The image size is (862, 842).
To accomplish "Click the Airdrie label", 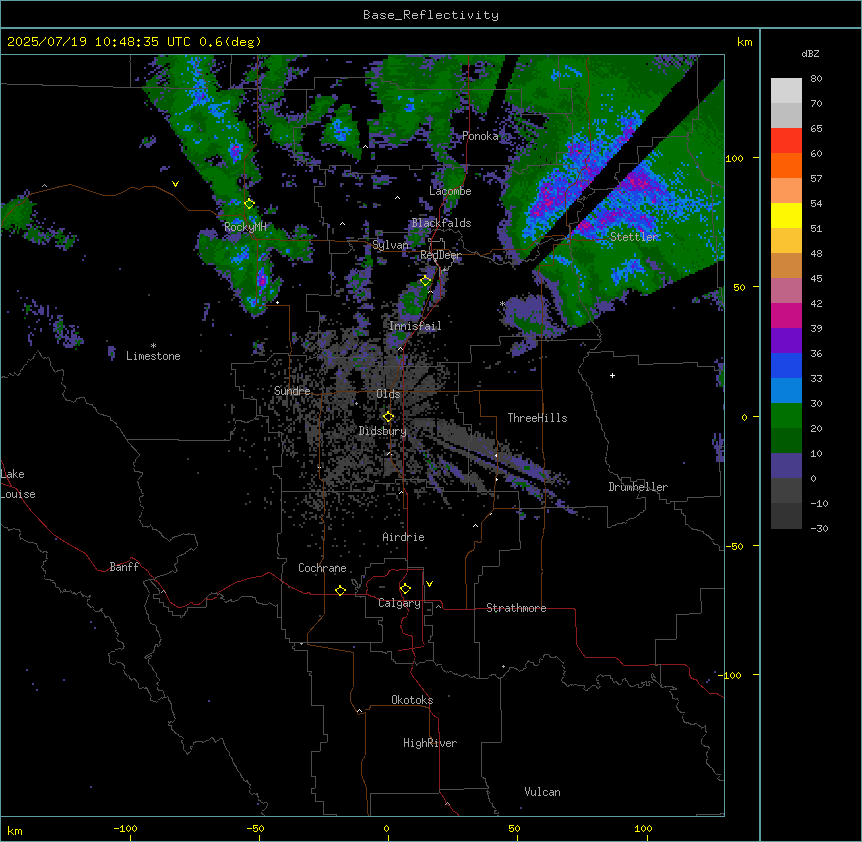I will click(x=404, y=537).
